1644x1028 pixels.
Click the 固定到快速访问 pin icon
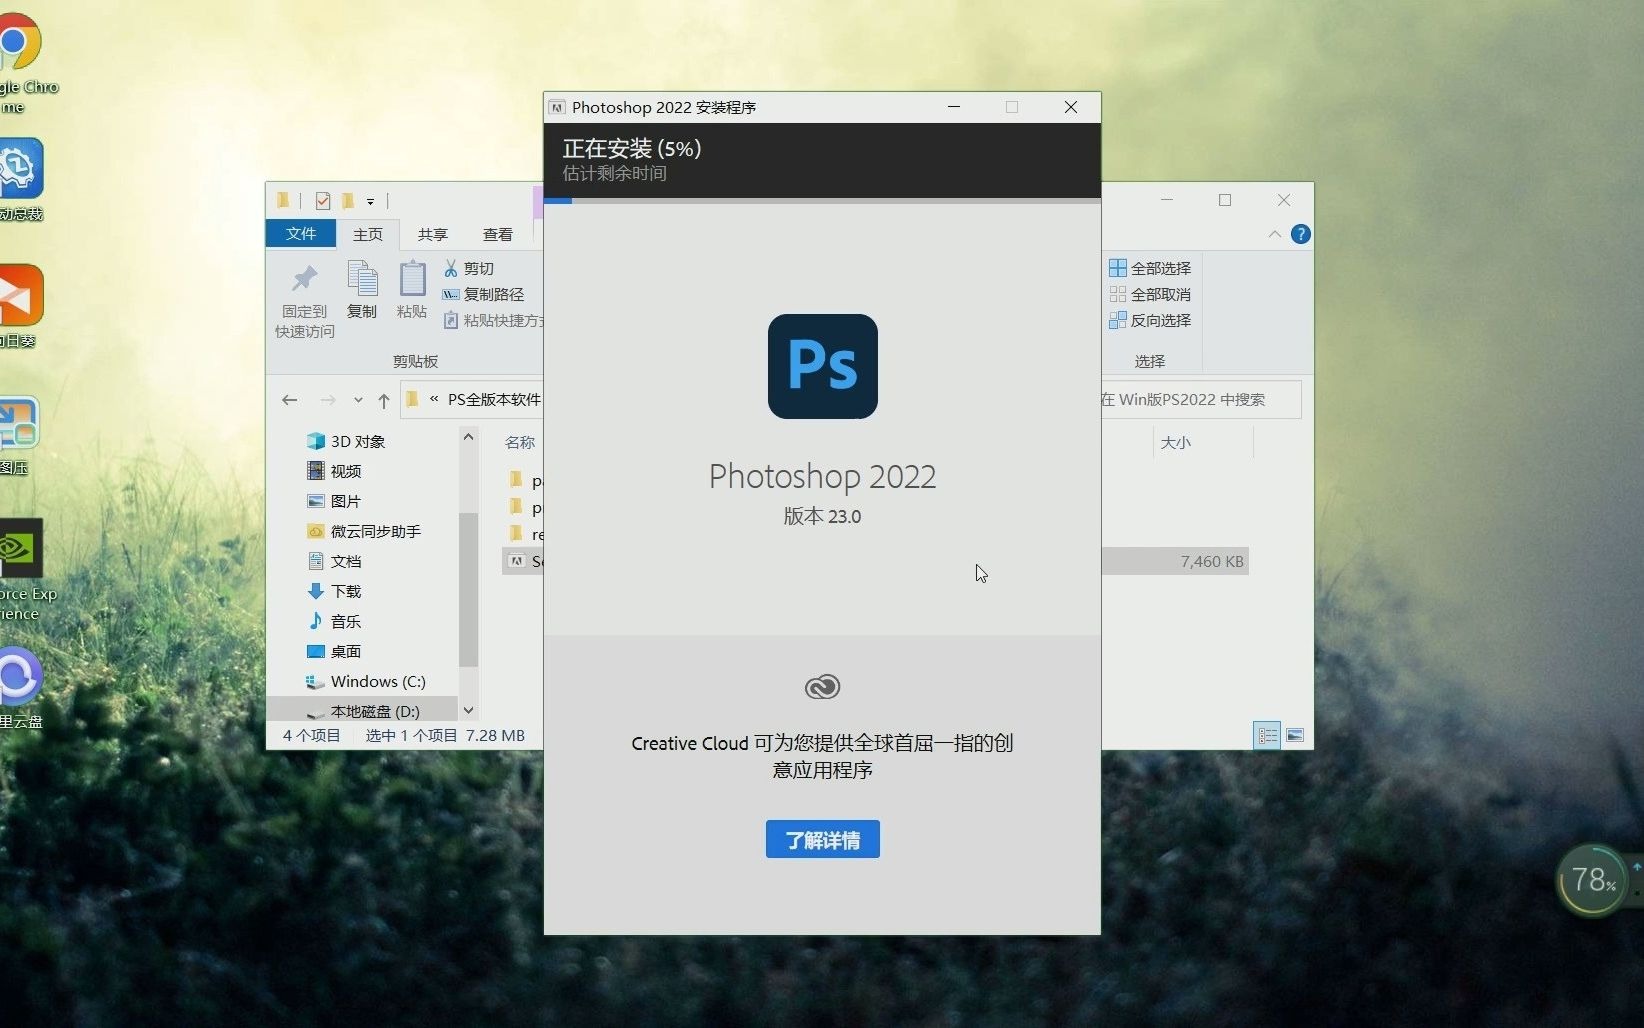305,278
